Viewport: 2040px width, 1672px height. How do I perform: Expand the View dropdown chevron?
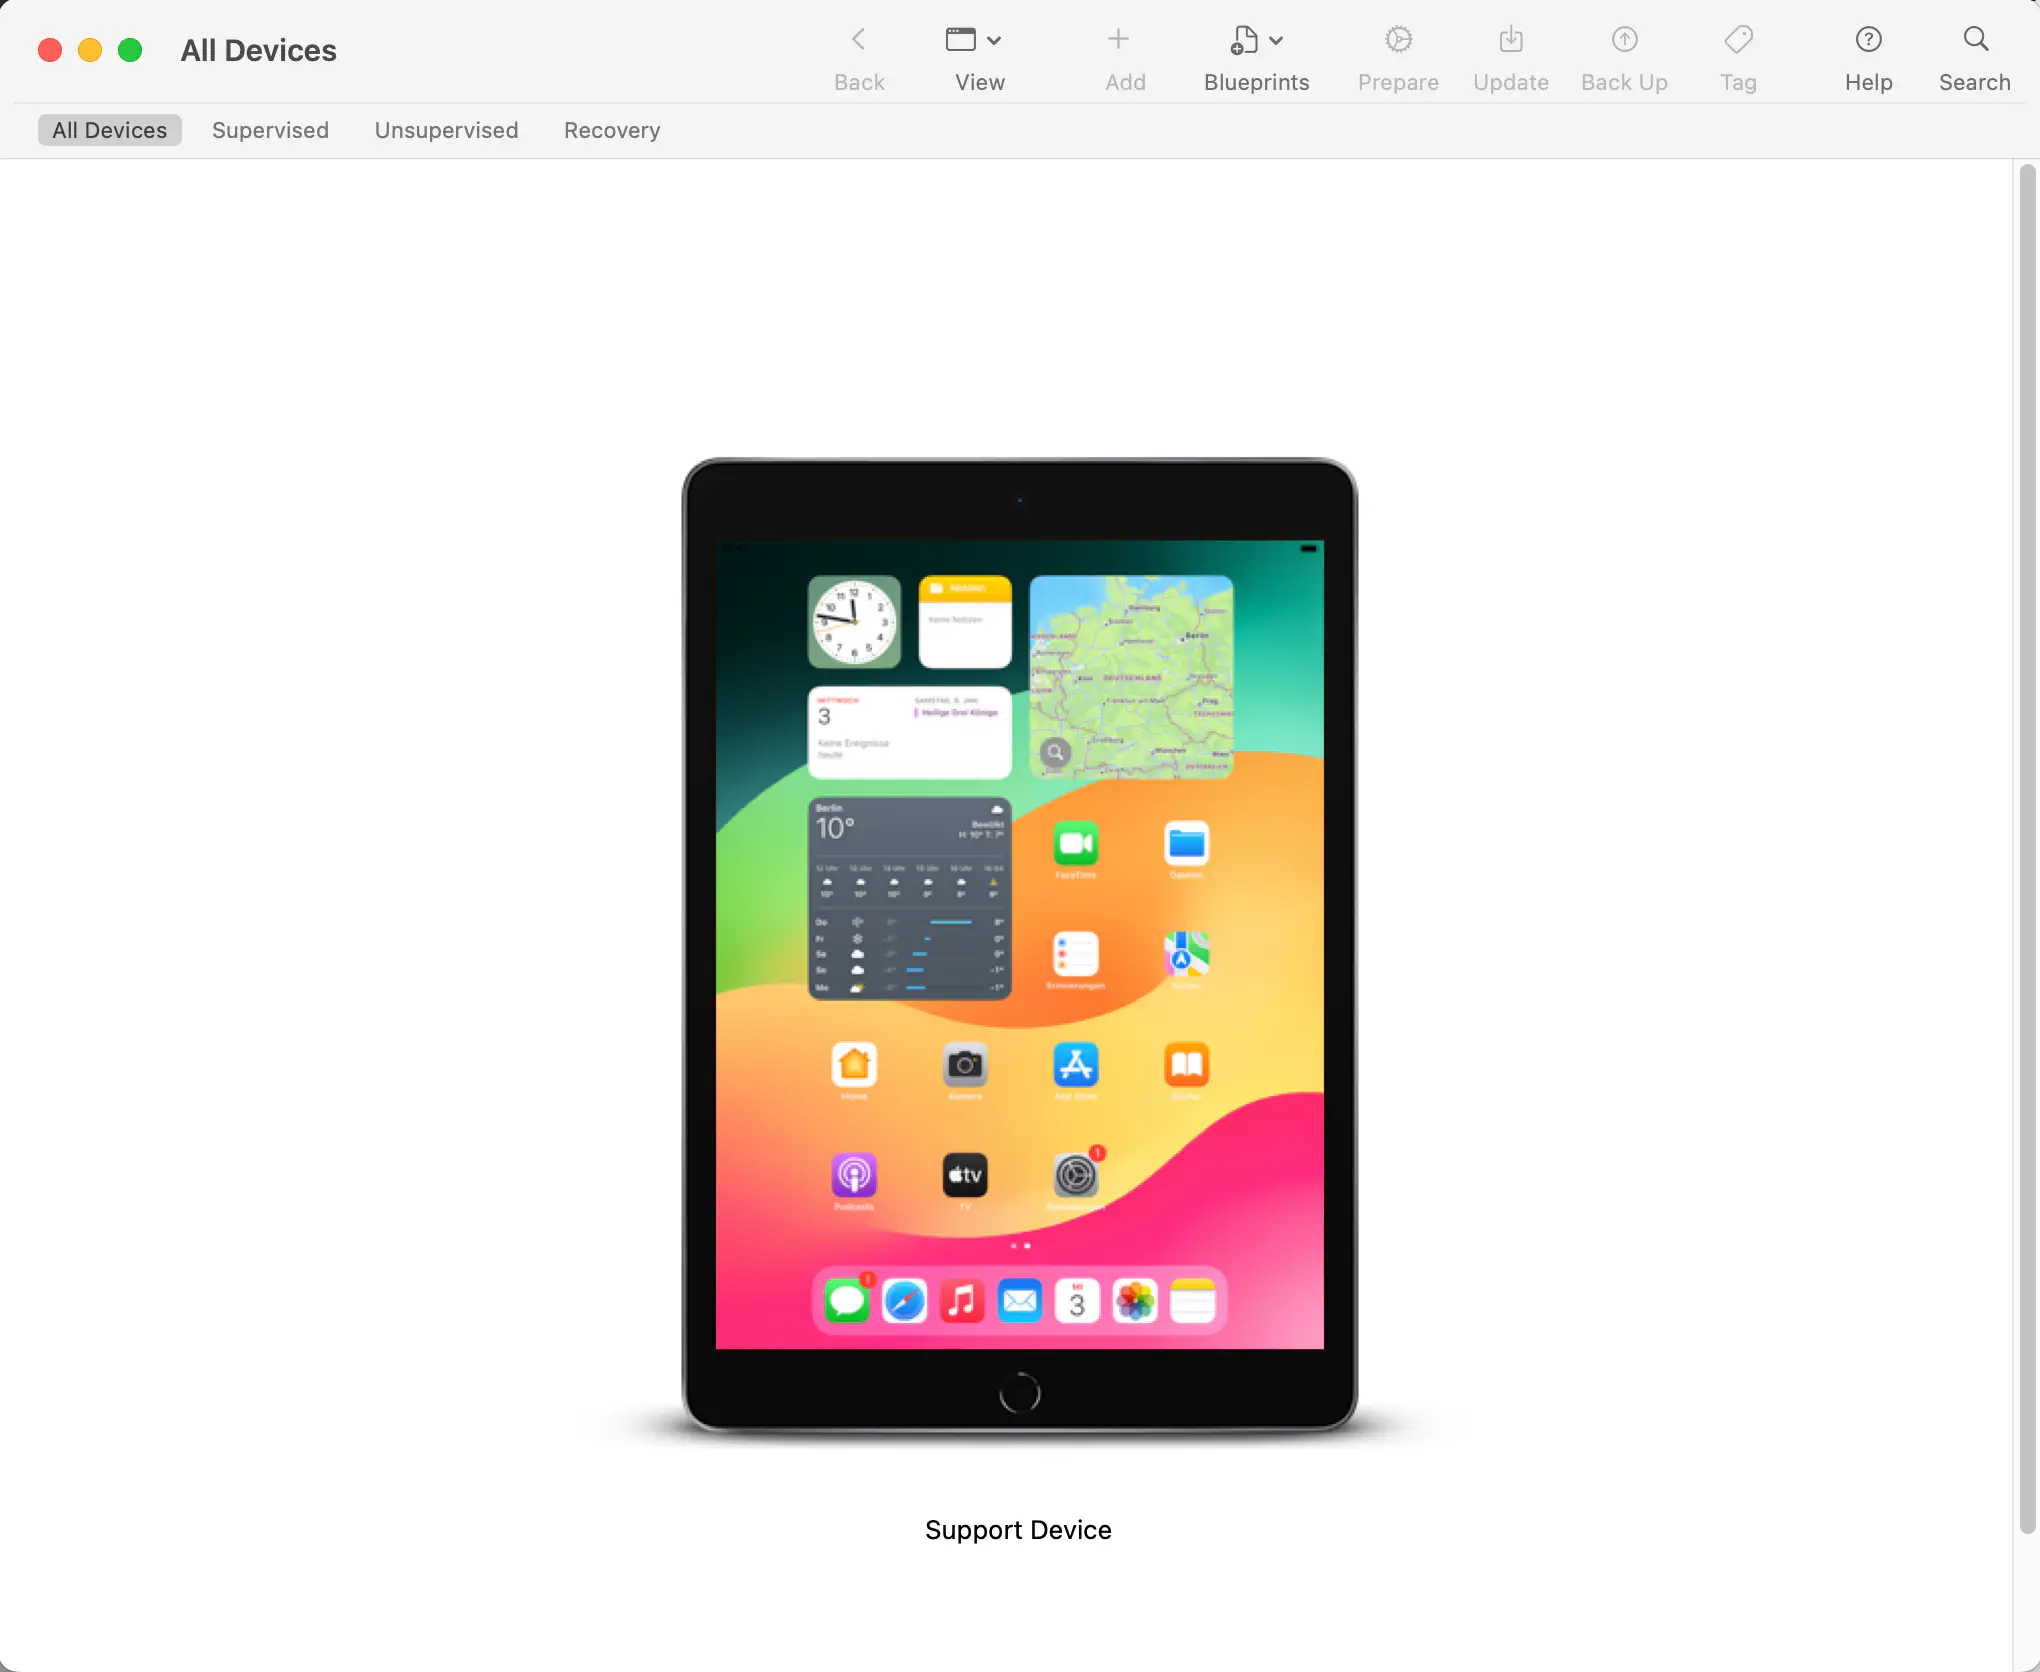[x=993, y=40]
